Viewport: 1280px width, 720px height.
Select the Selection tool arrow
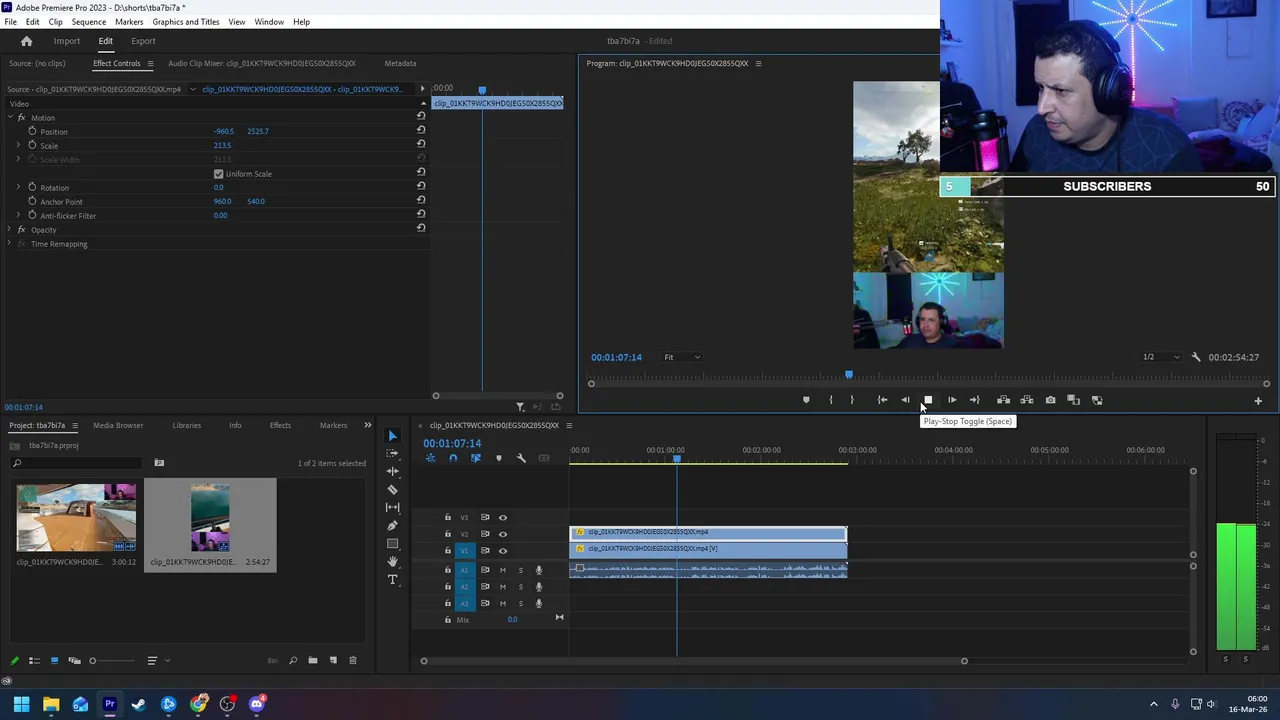tap(392, 436)
